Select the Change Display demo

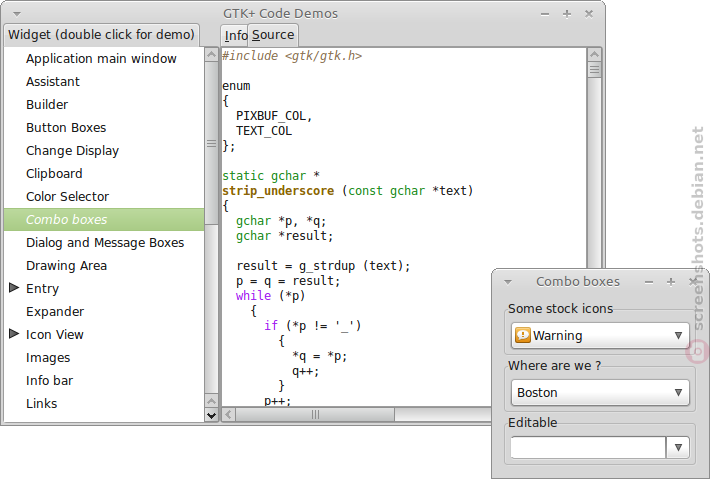104,151
